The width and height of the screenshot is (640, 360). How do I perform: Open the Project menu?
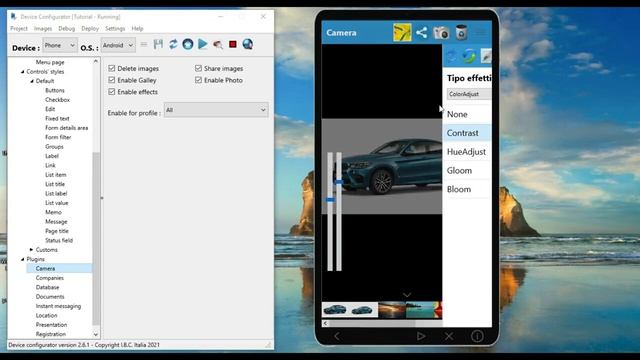(x=19, y=29)
